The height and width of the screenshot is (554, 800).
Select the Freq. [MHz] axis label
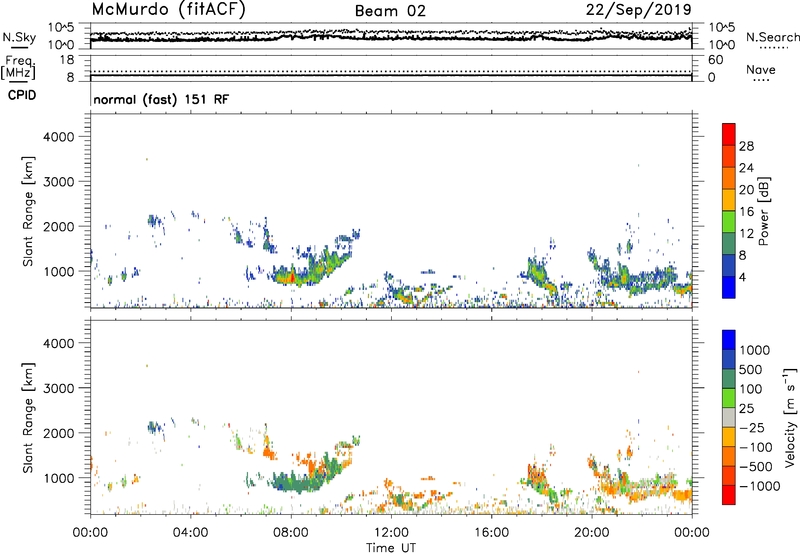coord(18,68)
